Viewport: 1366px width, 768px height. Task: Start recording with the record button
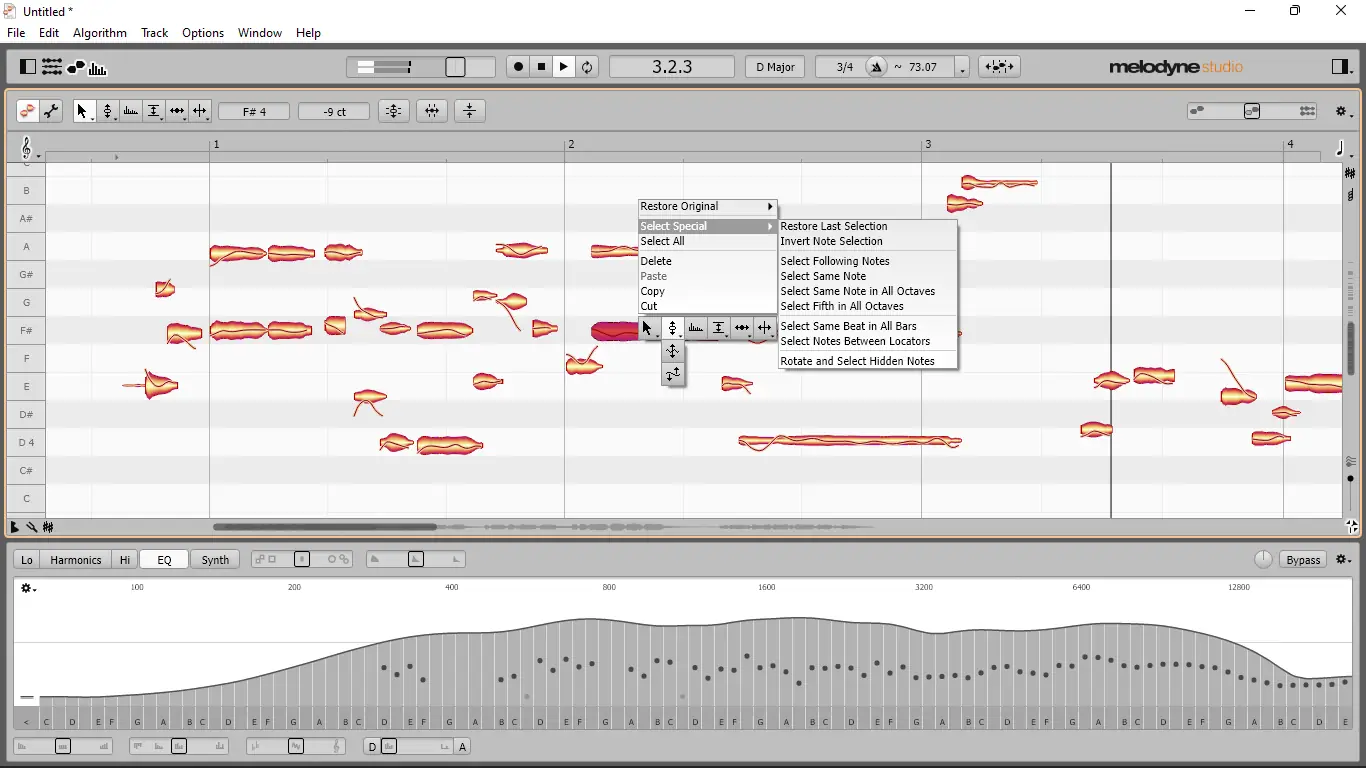[518, 67]
